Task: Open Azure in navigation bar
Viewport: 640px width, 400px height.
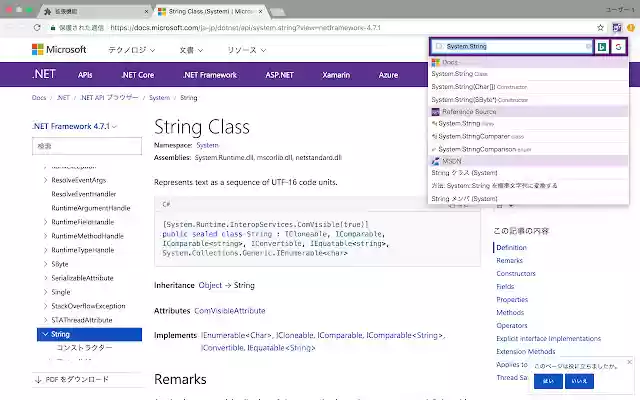Action: (x=388, y=75)
